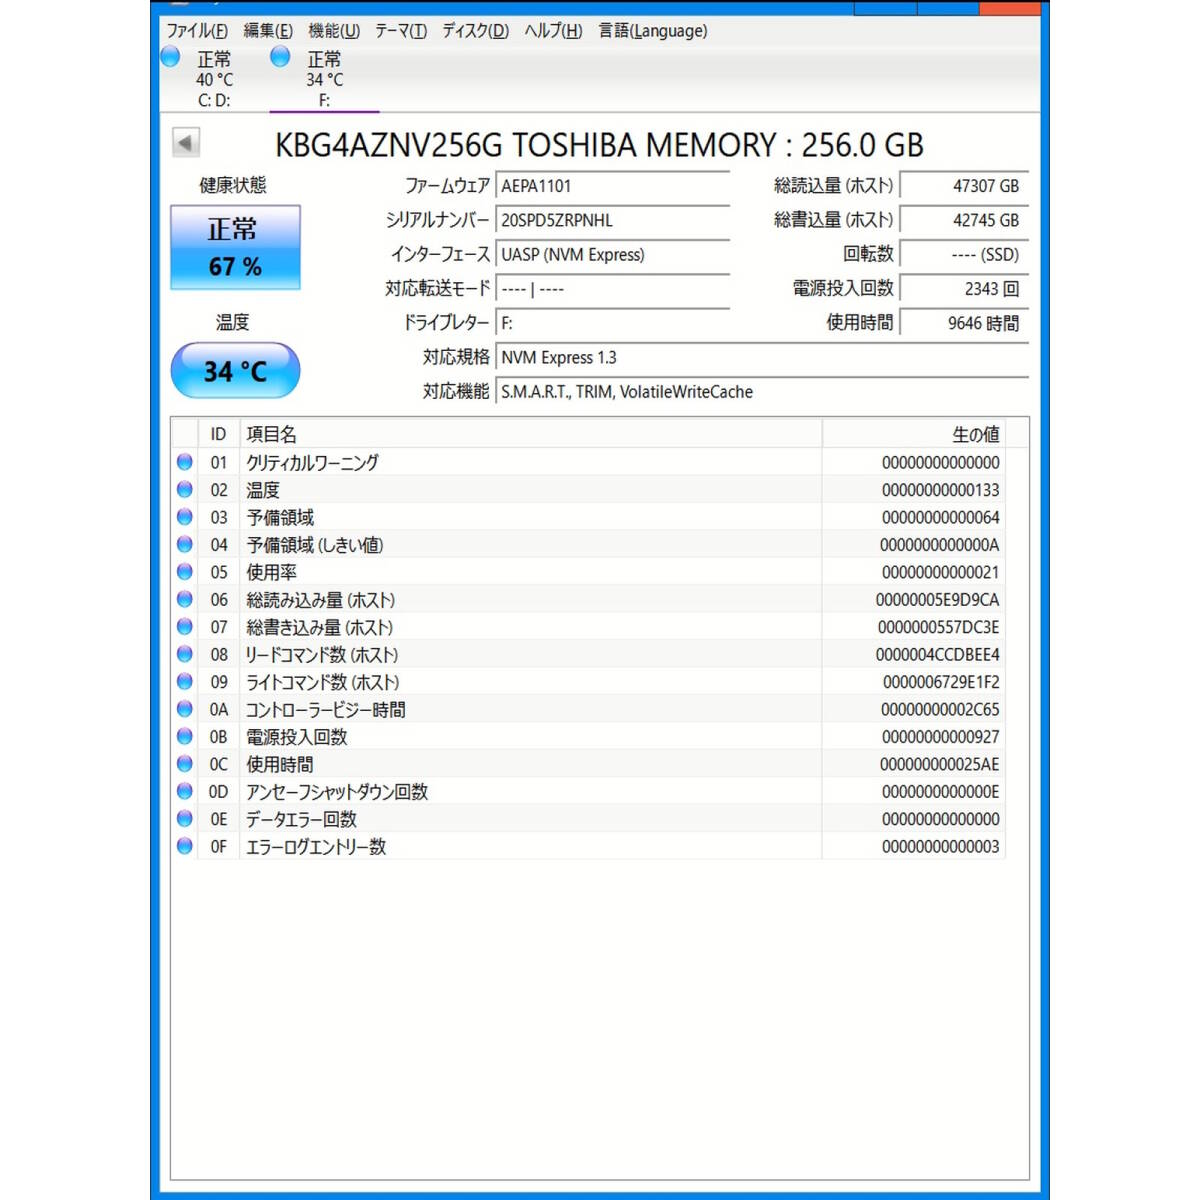Screen dimensions: 1200x1200
Task: Click status icon for クリティカルワーニング row
Action: [185, 462]
